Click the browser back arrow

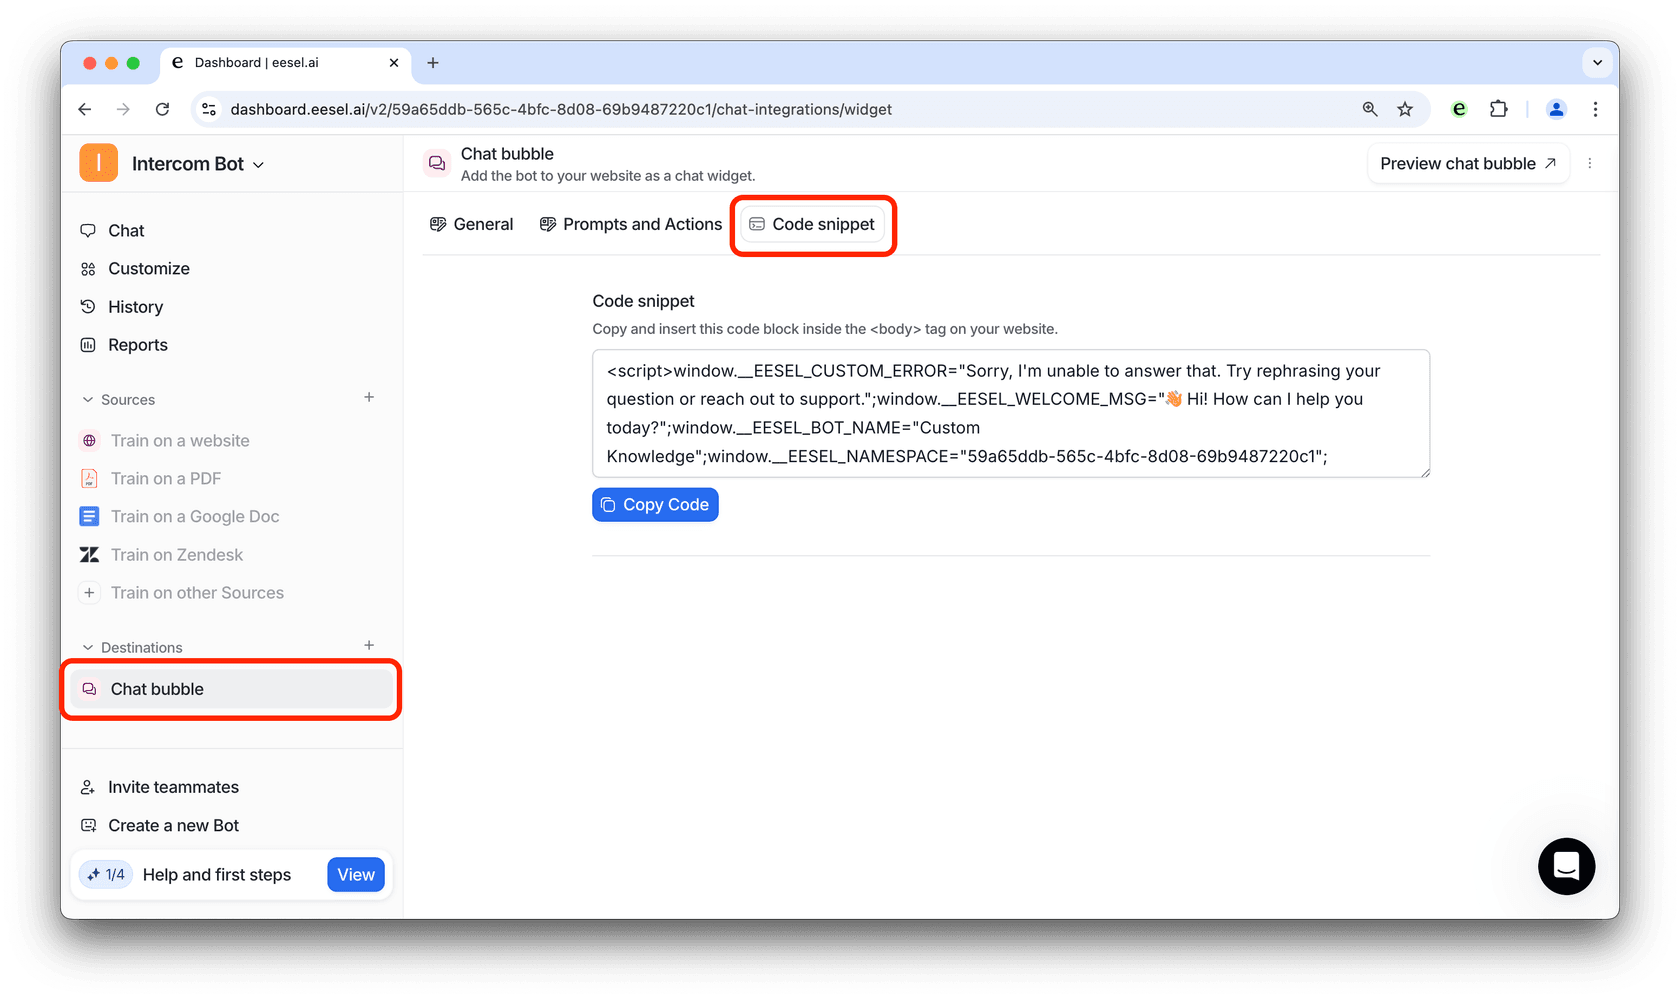85,109
